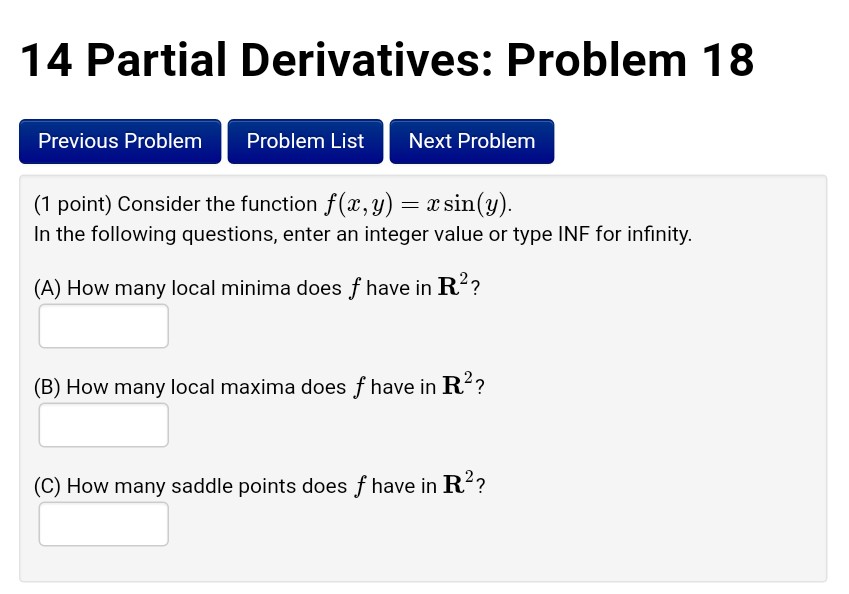The image size is (849, 594).
Task: Click the Previous Problem button
Action: [x=119, y=141]
